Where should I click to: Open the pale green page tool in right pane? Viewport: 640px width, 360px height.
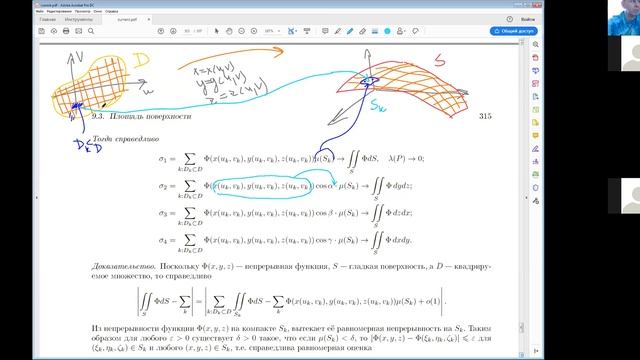(x=536, y=110)
